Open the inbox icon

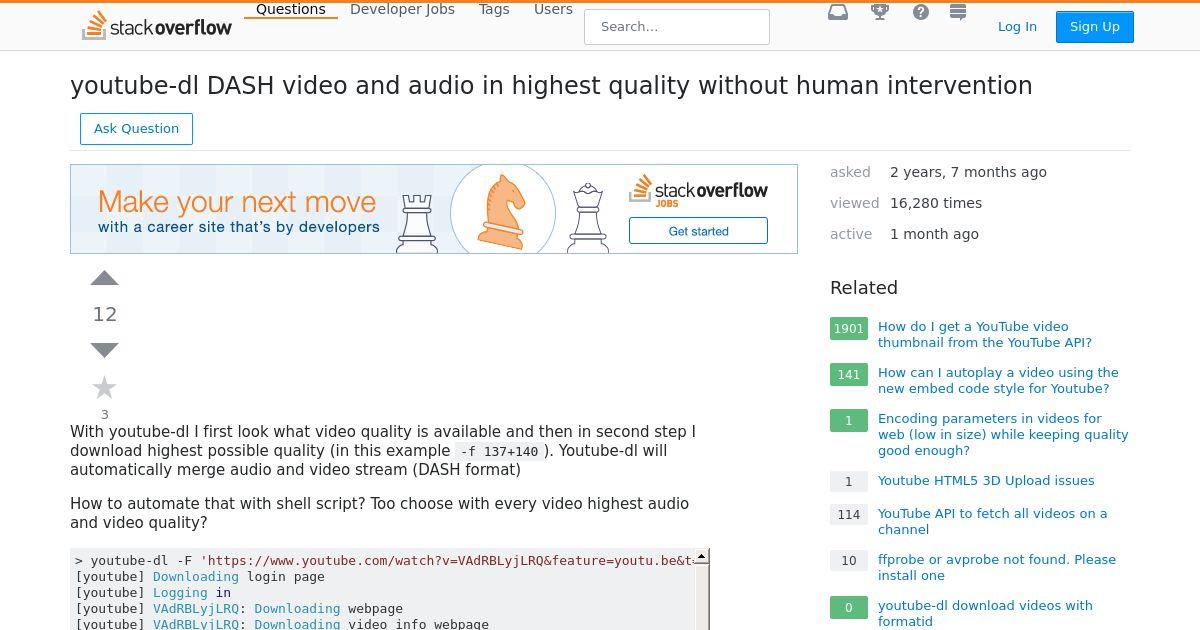click(838, 12)
